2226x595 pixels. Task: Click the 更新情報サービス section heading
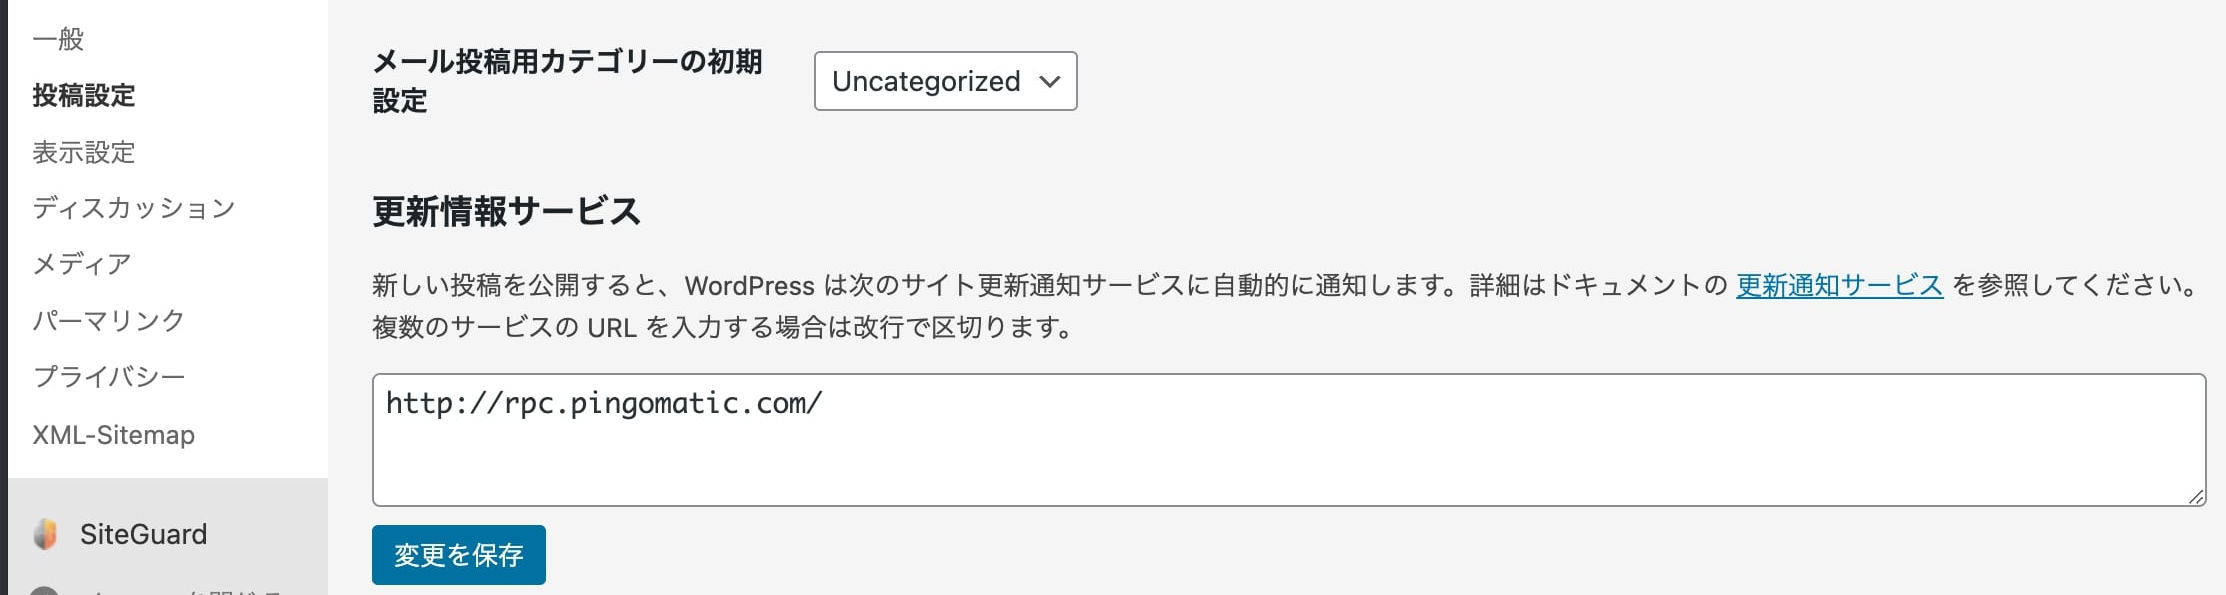pyautogui.click(x=506, y=211)
